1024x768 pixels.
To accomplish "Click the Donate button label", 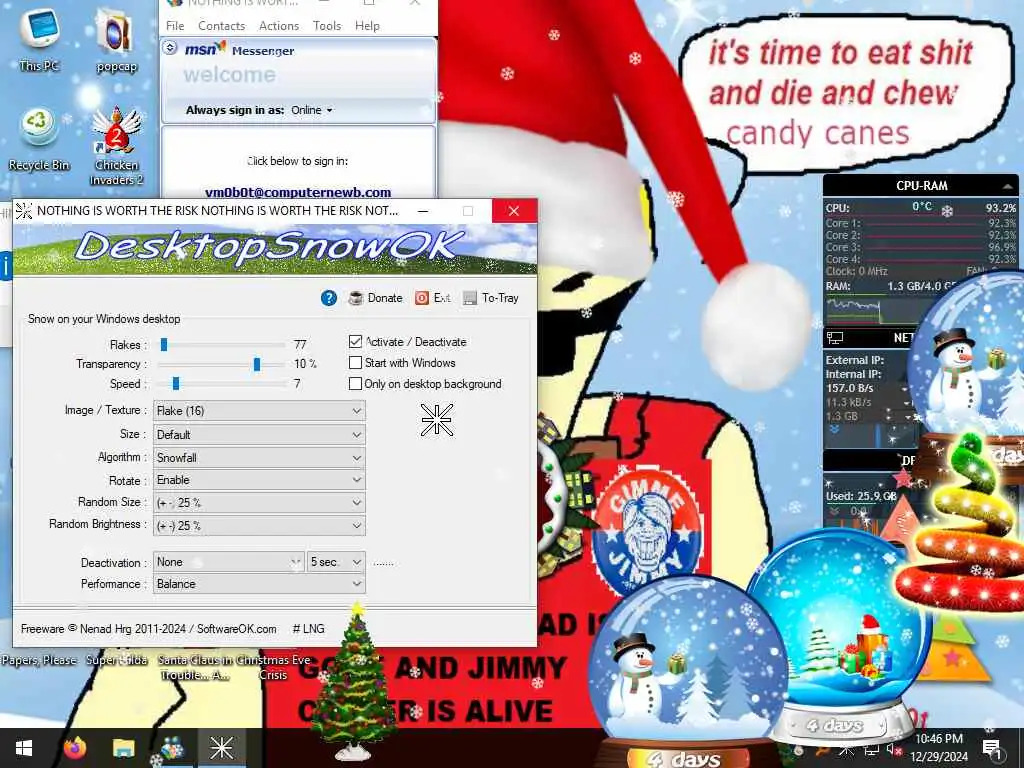I will click(385, 298).
